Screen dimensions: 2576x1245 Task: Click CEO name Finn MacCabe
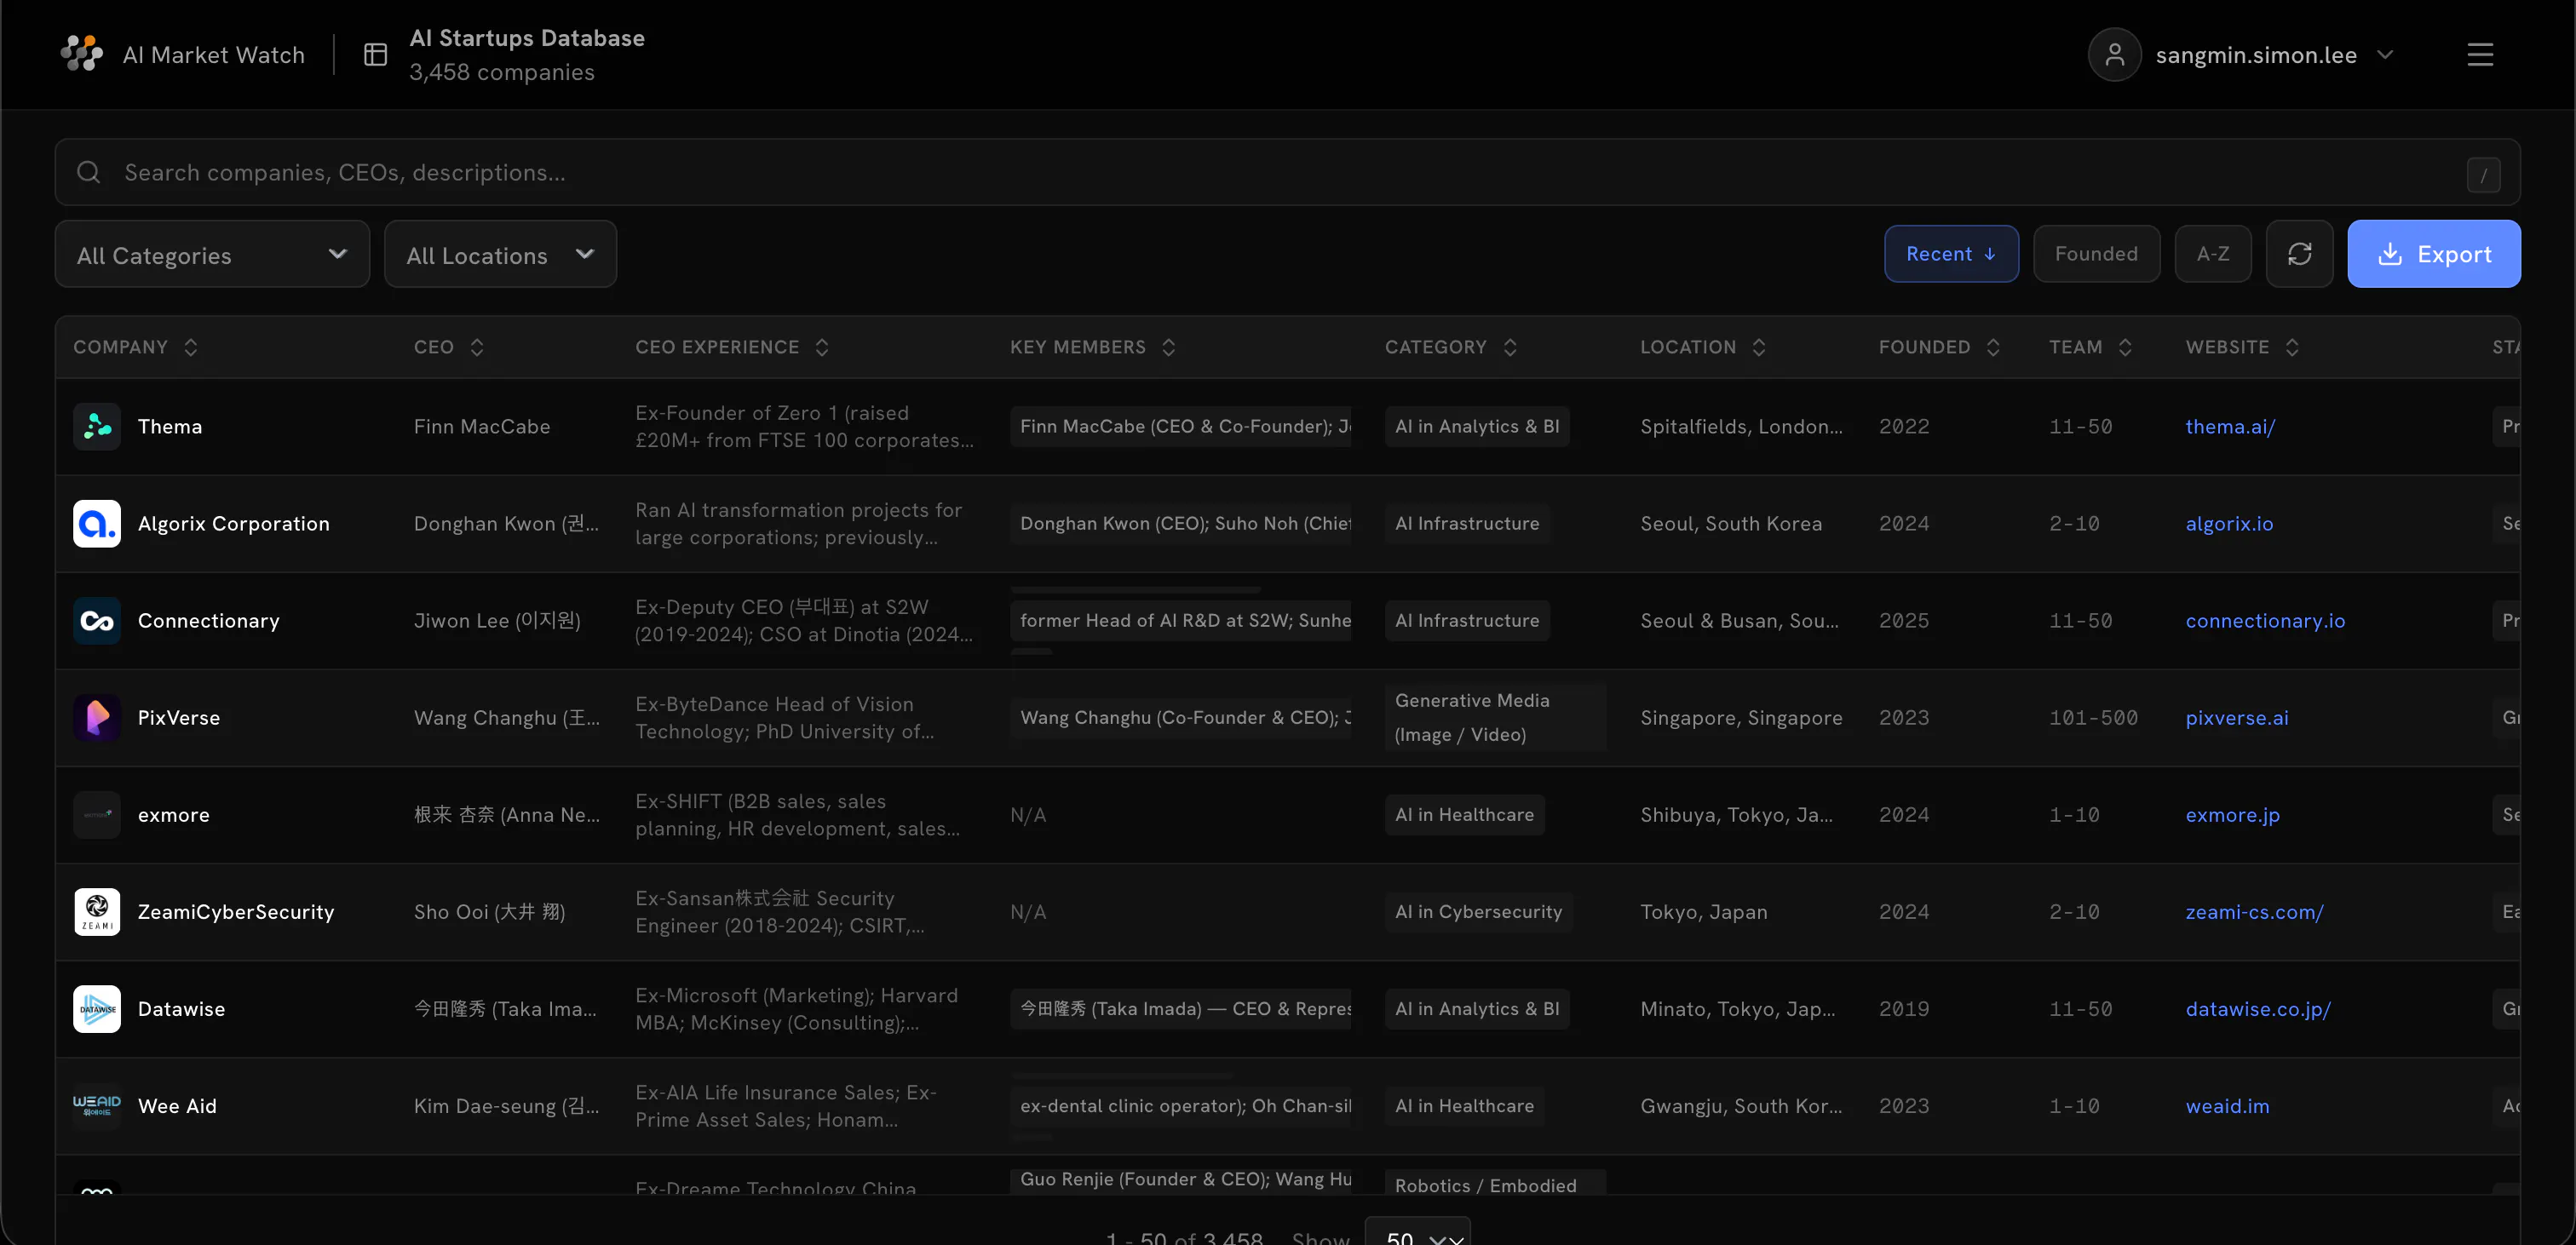[x=482, y=426]
